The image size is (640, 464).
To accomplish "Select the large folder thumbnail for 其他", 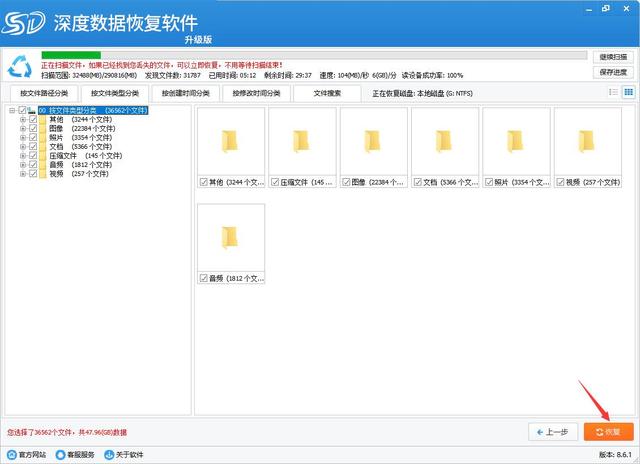I will coord(231,141).
